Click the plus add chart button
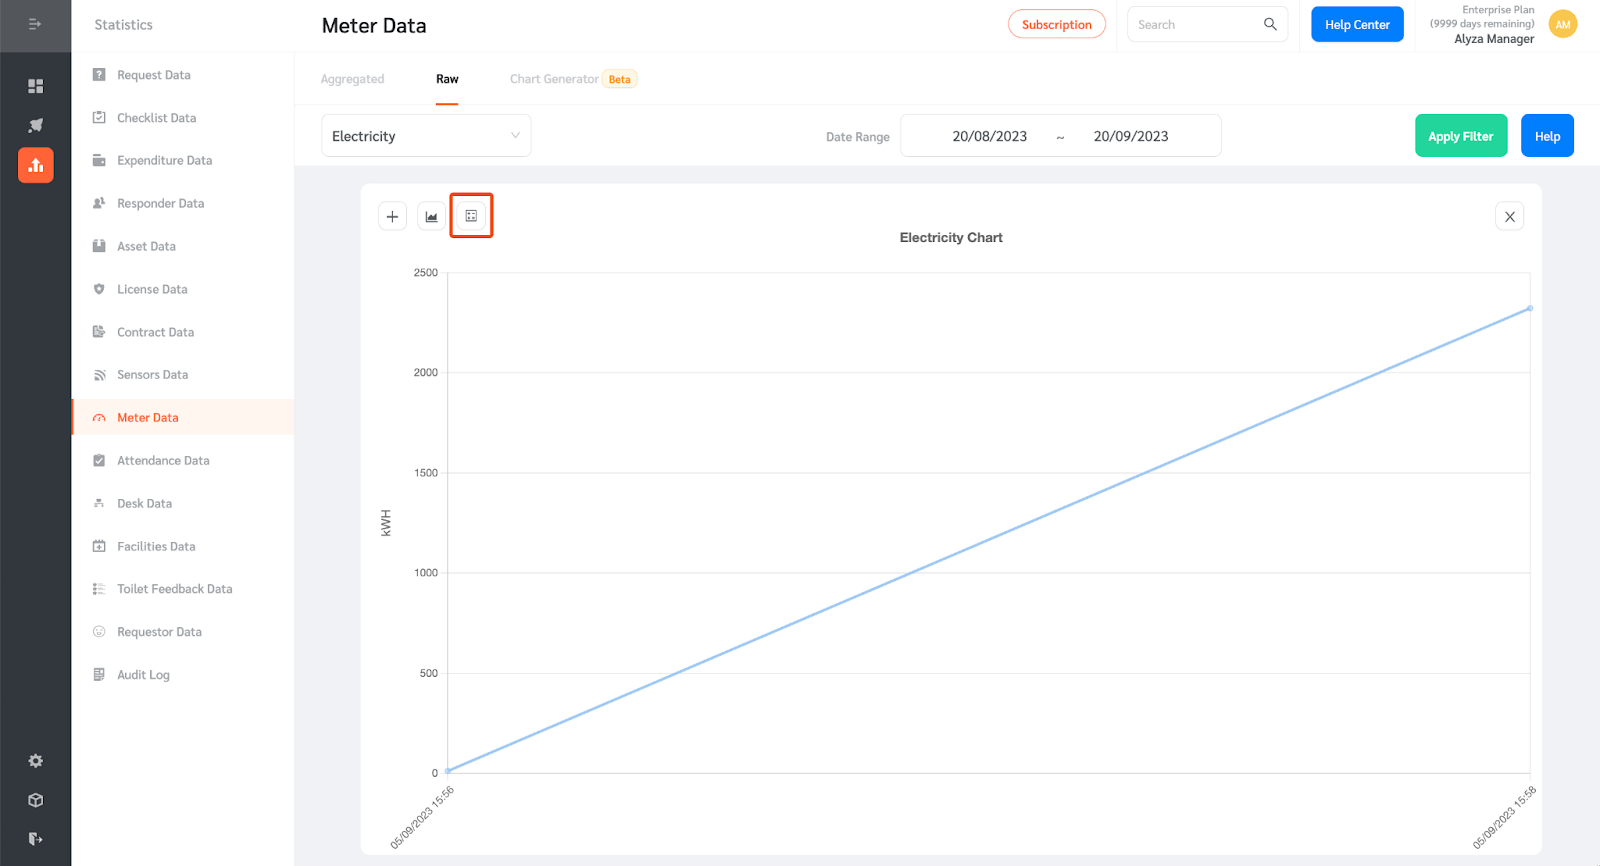This screenshot has height=866, width=1600. [393, 216]
